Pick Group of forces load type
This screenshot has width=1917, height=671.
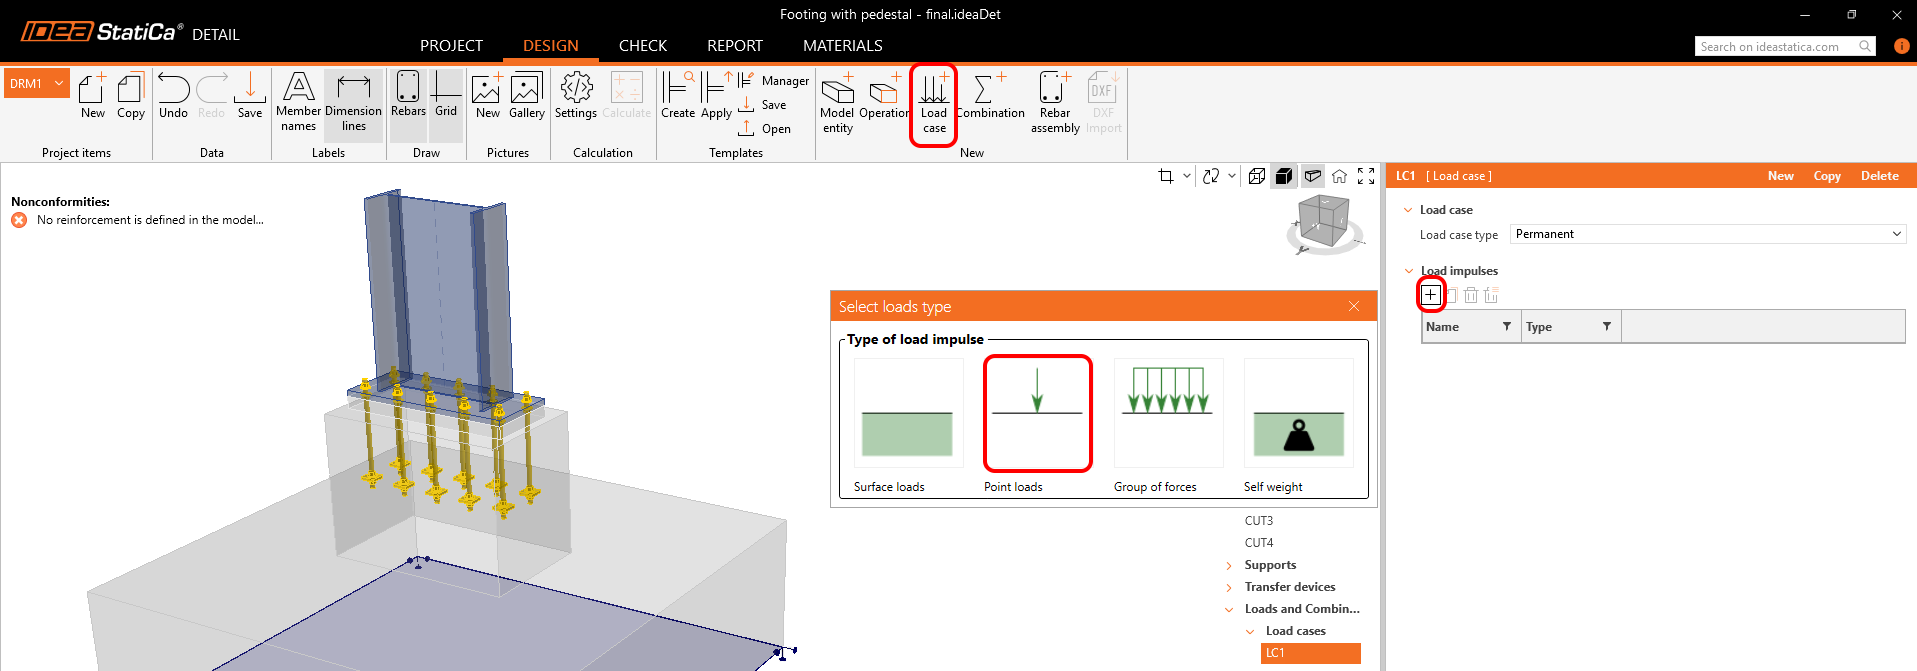click(x=1167, y=413)
